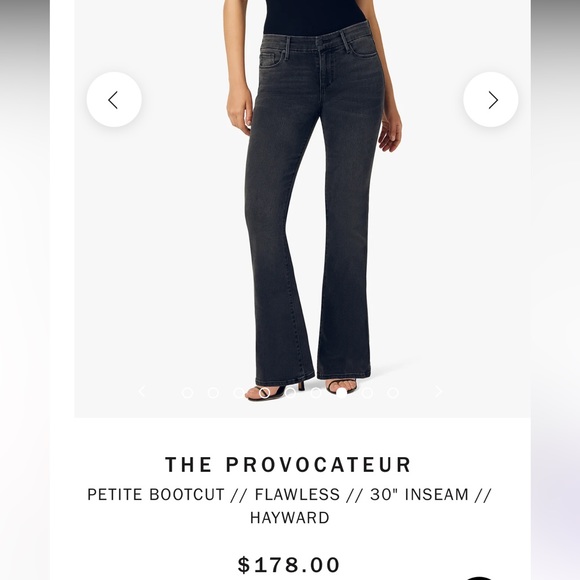The width and height of the screenshot is (580, 580).
Task: Tap the black round button near price
Action: (x=480, y=578)
